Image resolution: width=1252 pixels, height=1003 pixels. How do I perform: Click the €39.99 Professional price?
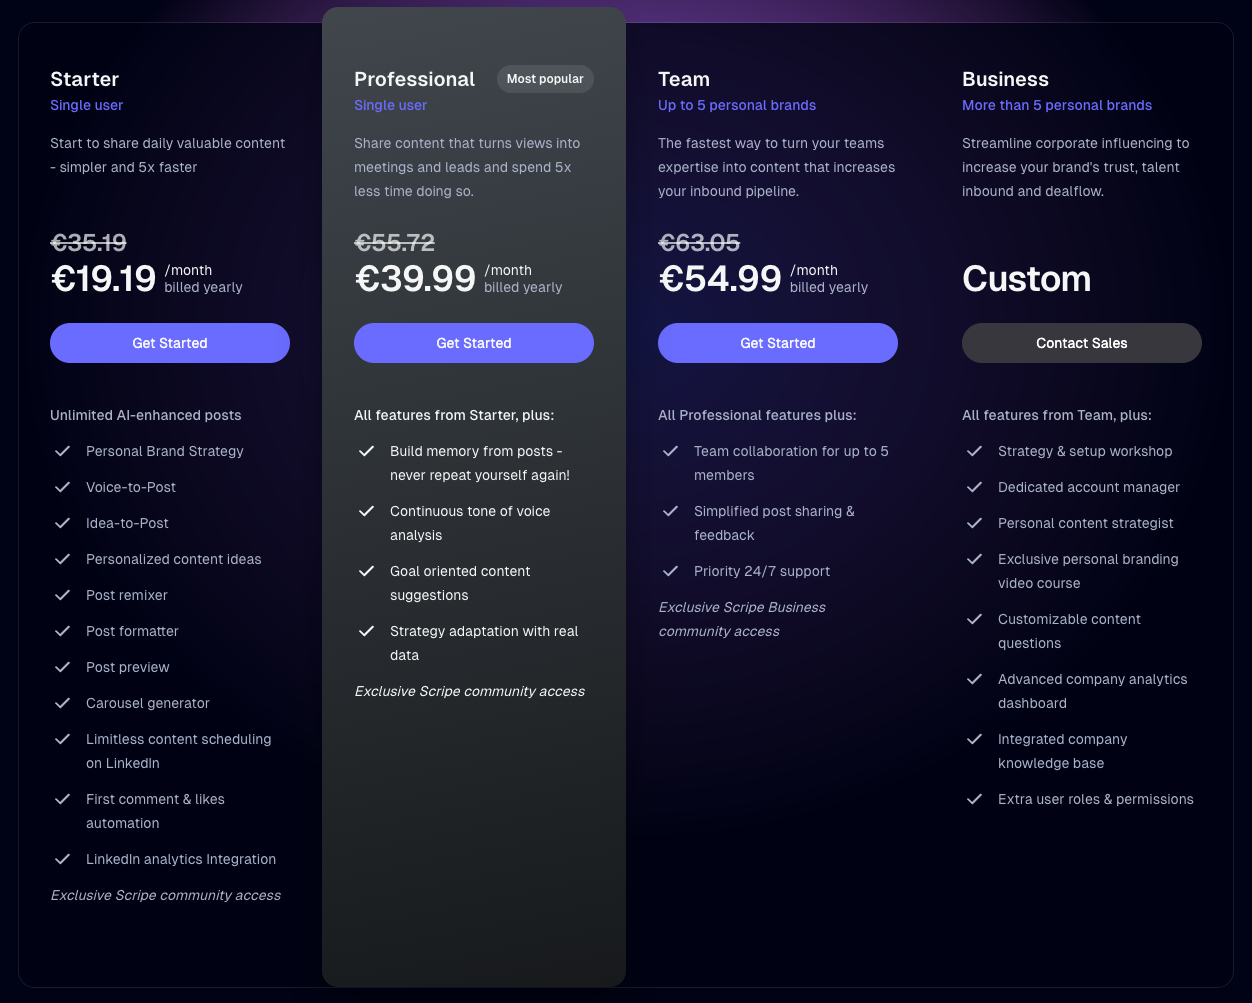[x=415, y=279]
